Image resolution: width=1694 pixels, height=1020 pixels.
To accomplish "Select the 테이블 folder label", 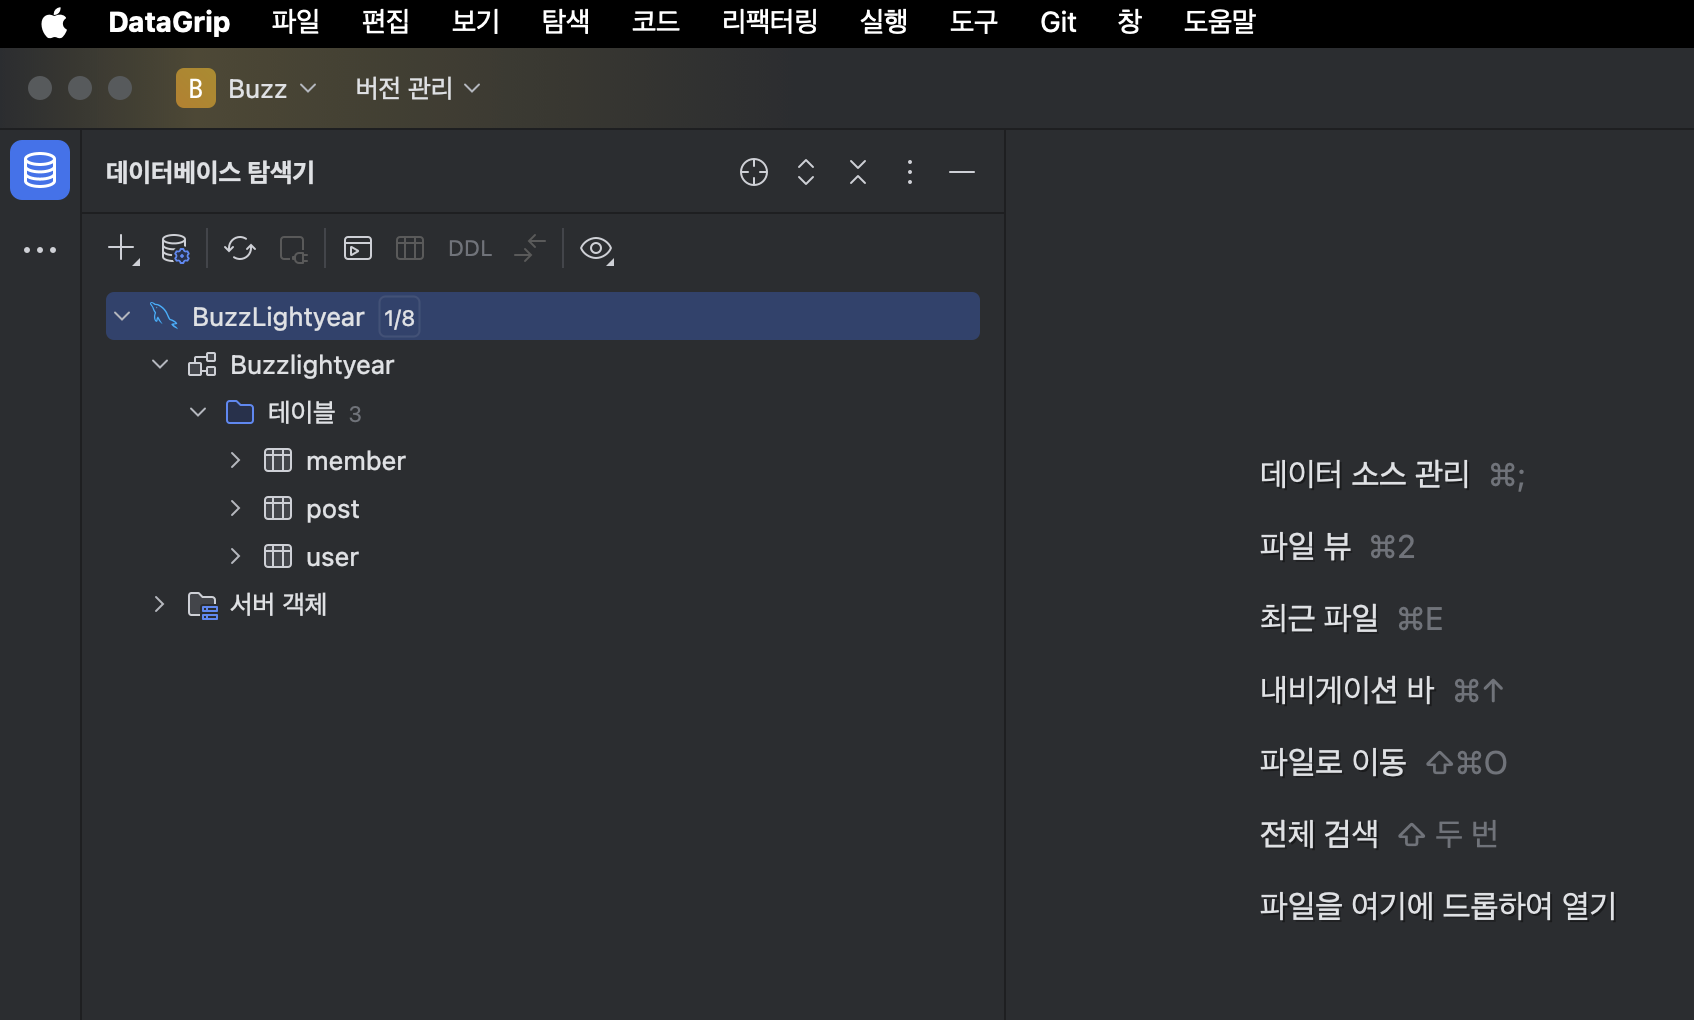I will (301, 412).
